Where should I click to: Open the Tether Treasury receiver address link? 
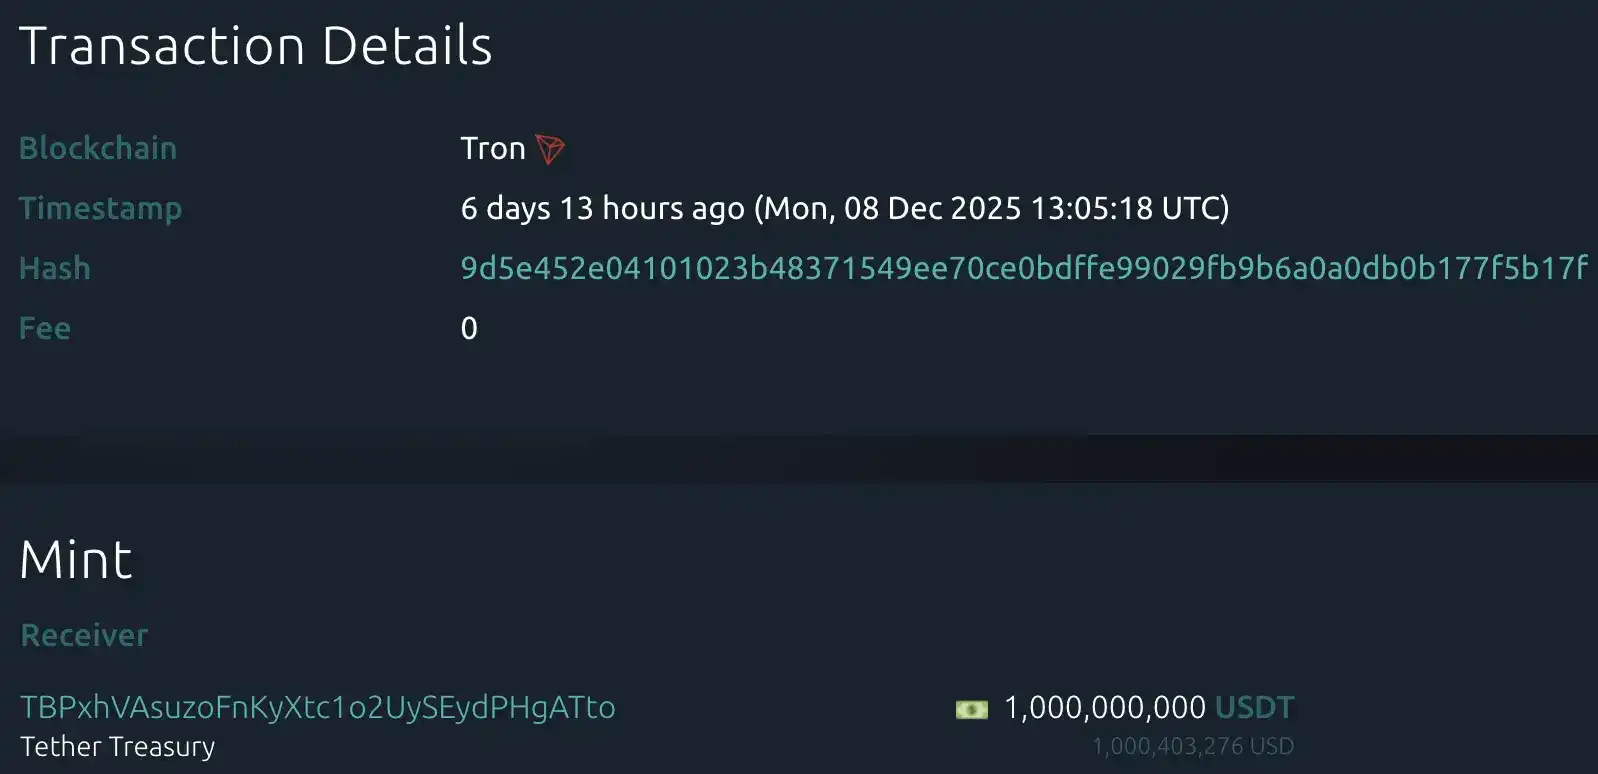pyautogui.click(x=316, y=707)
